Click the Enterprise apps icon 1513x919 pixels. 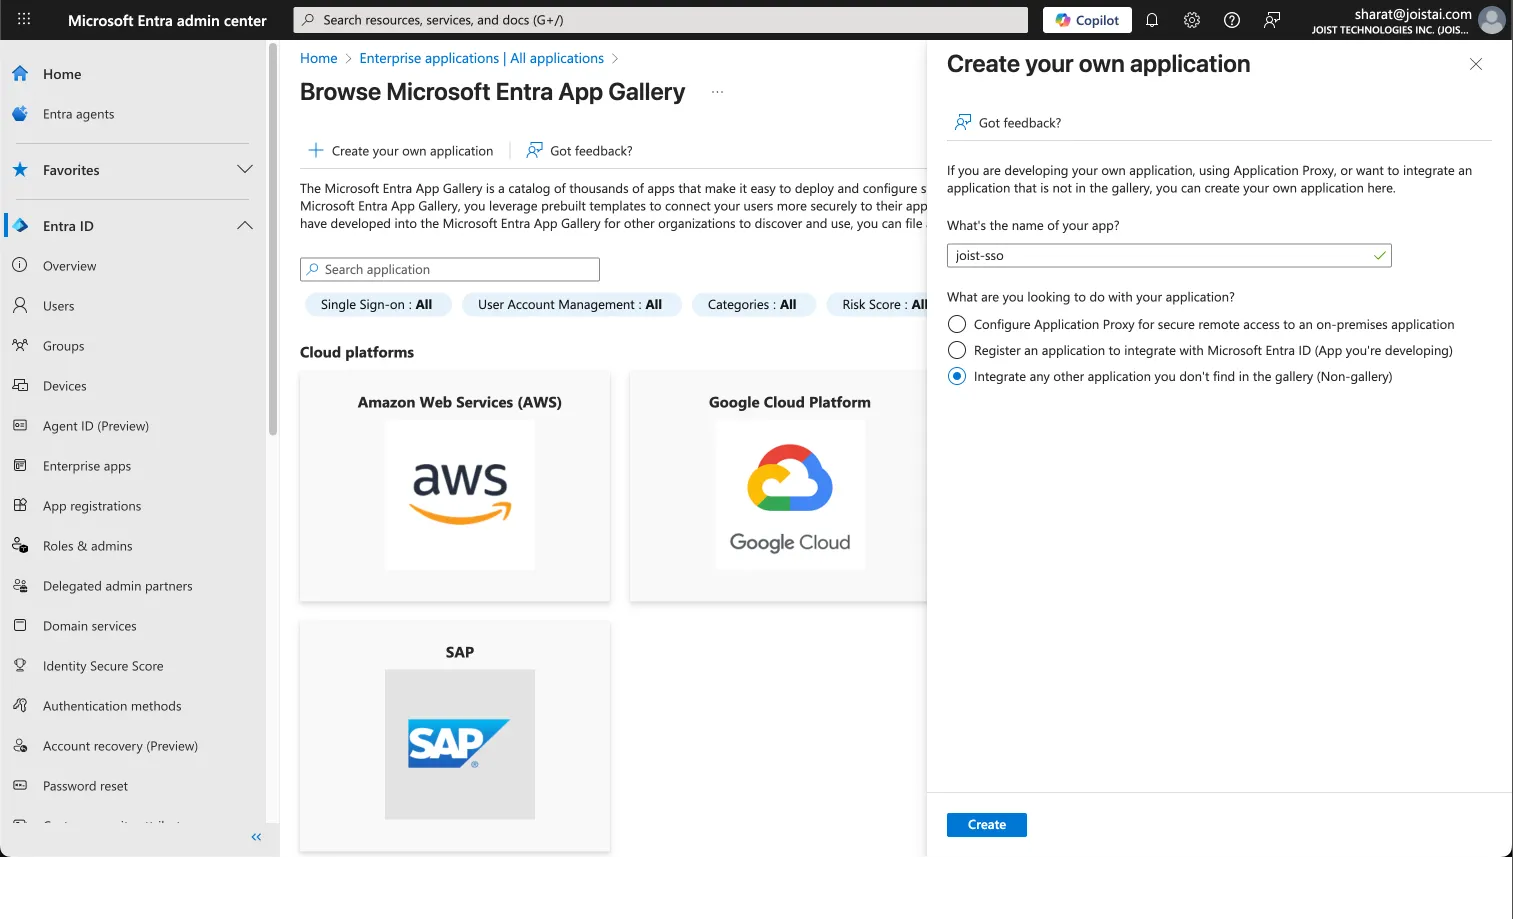[20, 465]
